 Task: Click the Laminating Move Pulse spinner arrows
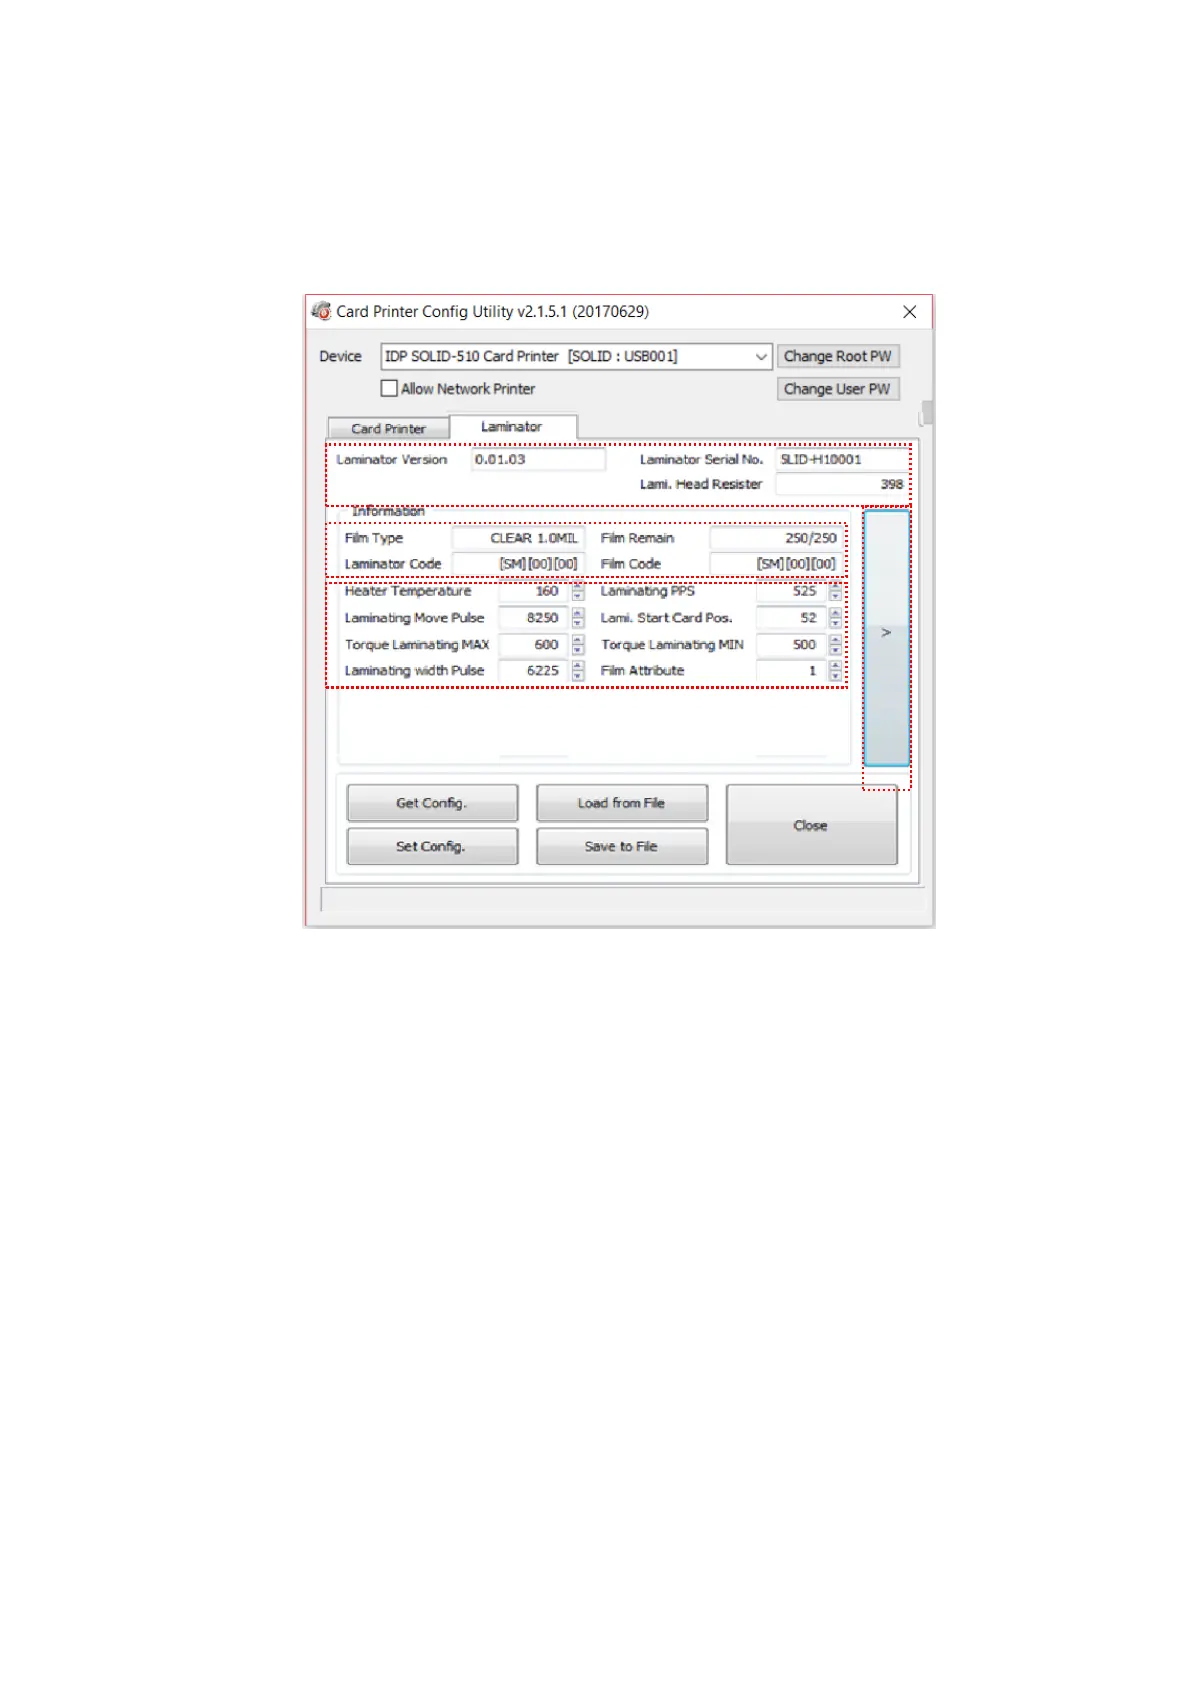coord(578,618)
